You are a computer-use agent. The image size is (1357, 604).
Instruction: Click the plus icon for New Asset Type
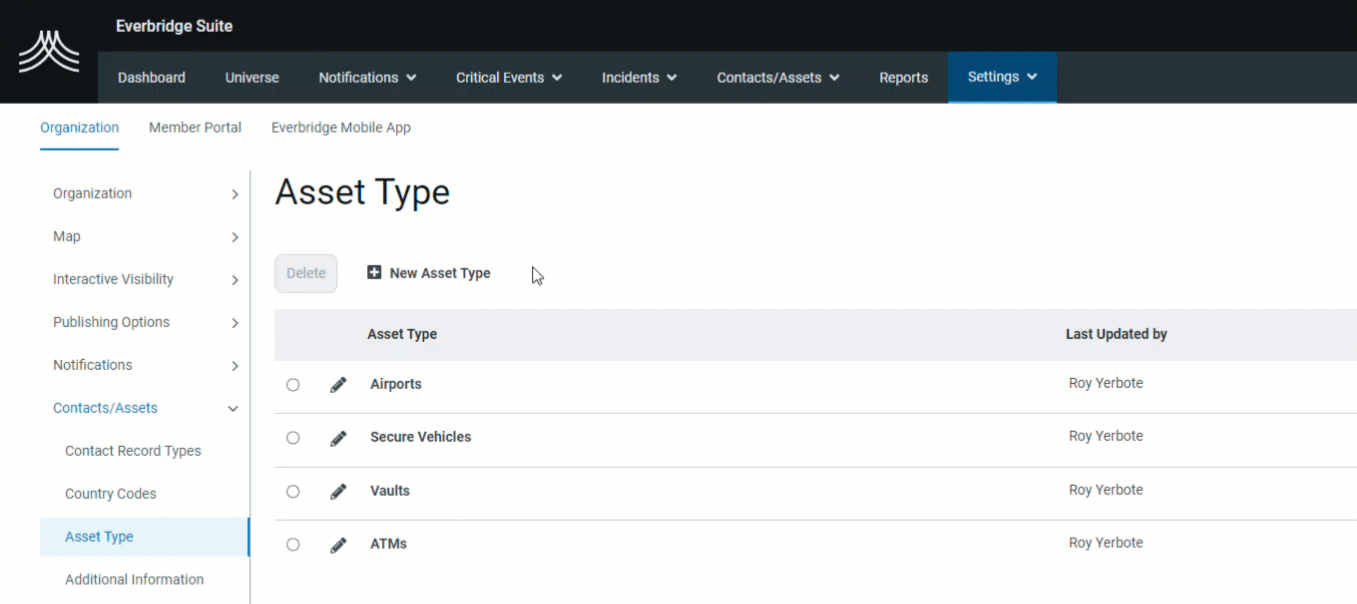pyautogui.click(x=374, y=272)
